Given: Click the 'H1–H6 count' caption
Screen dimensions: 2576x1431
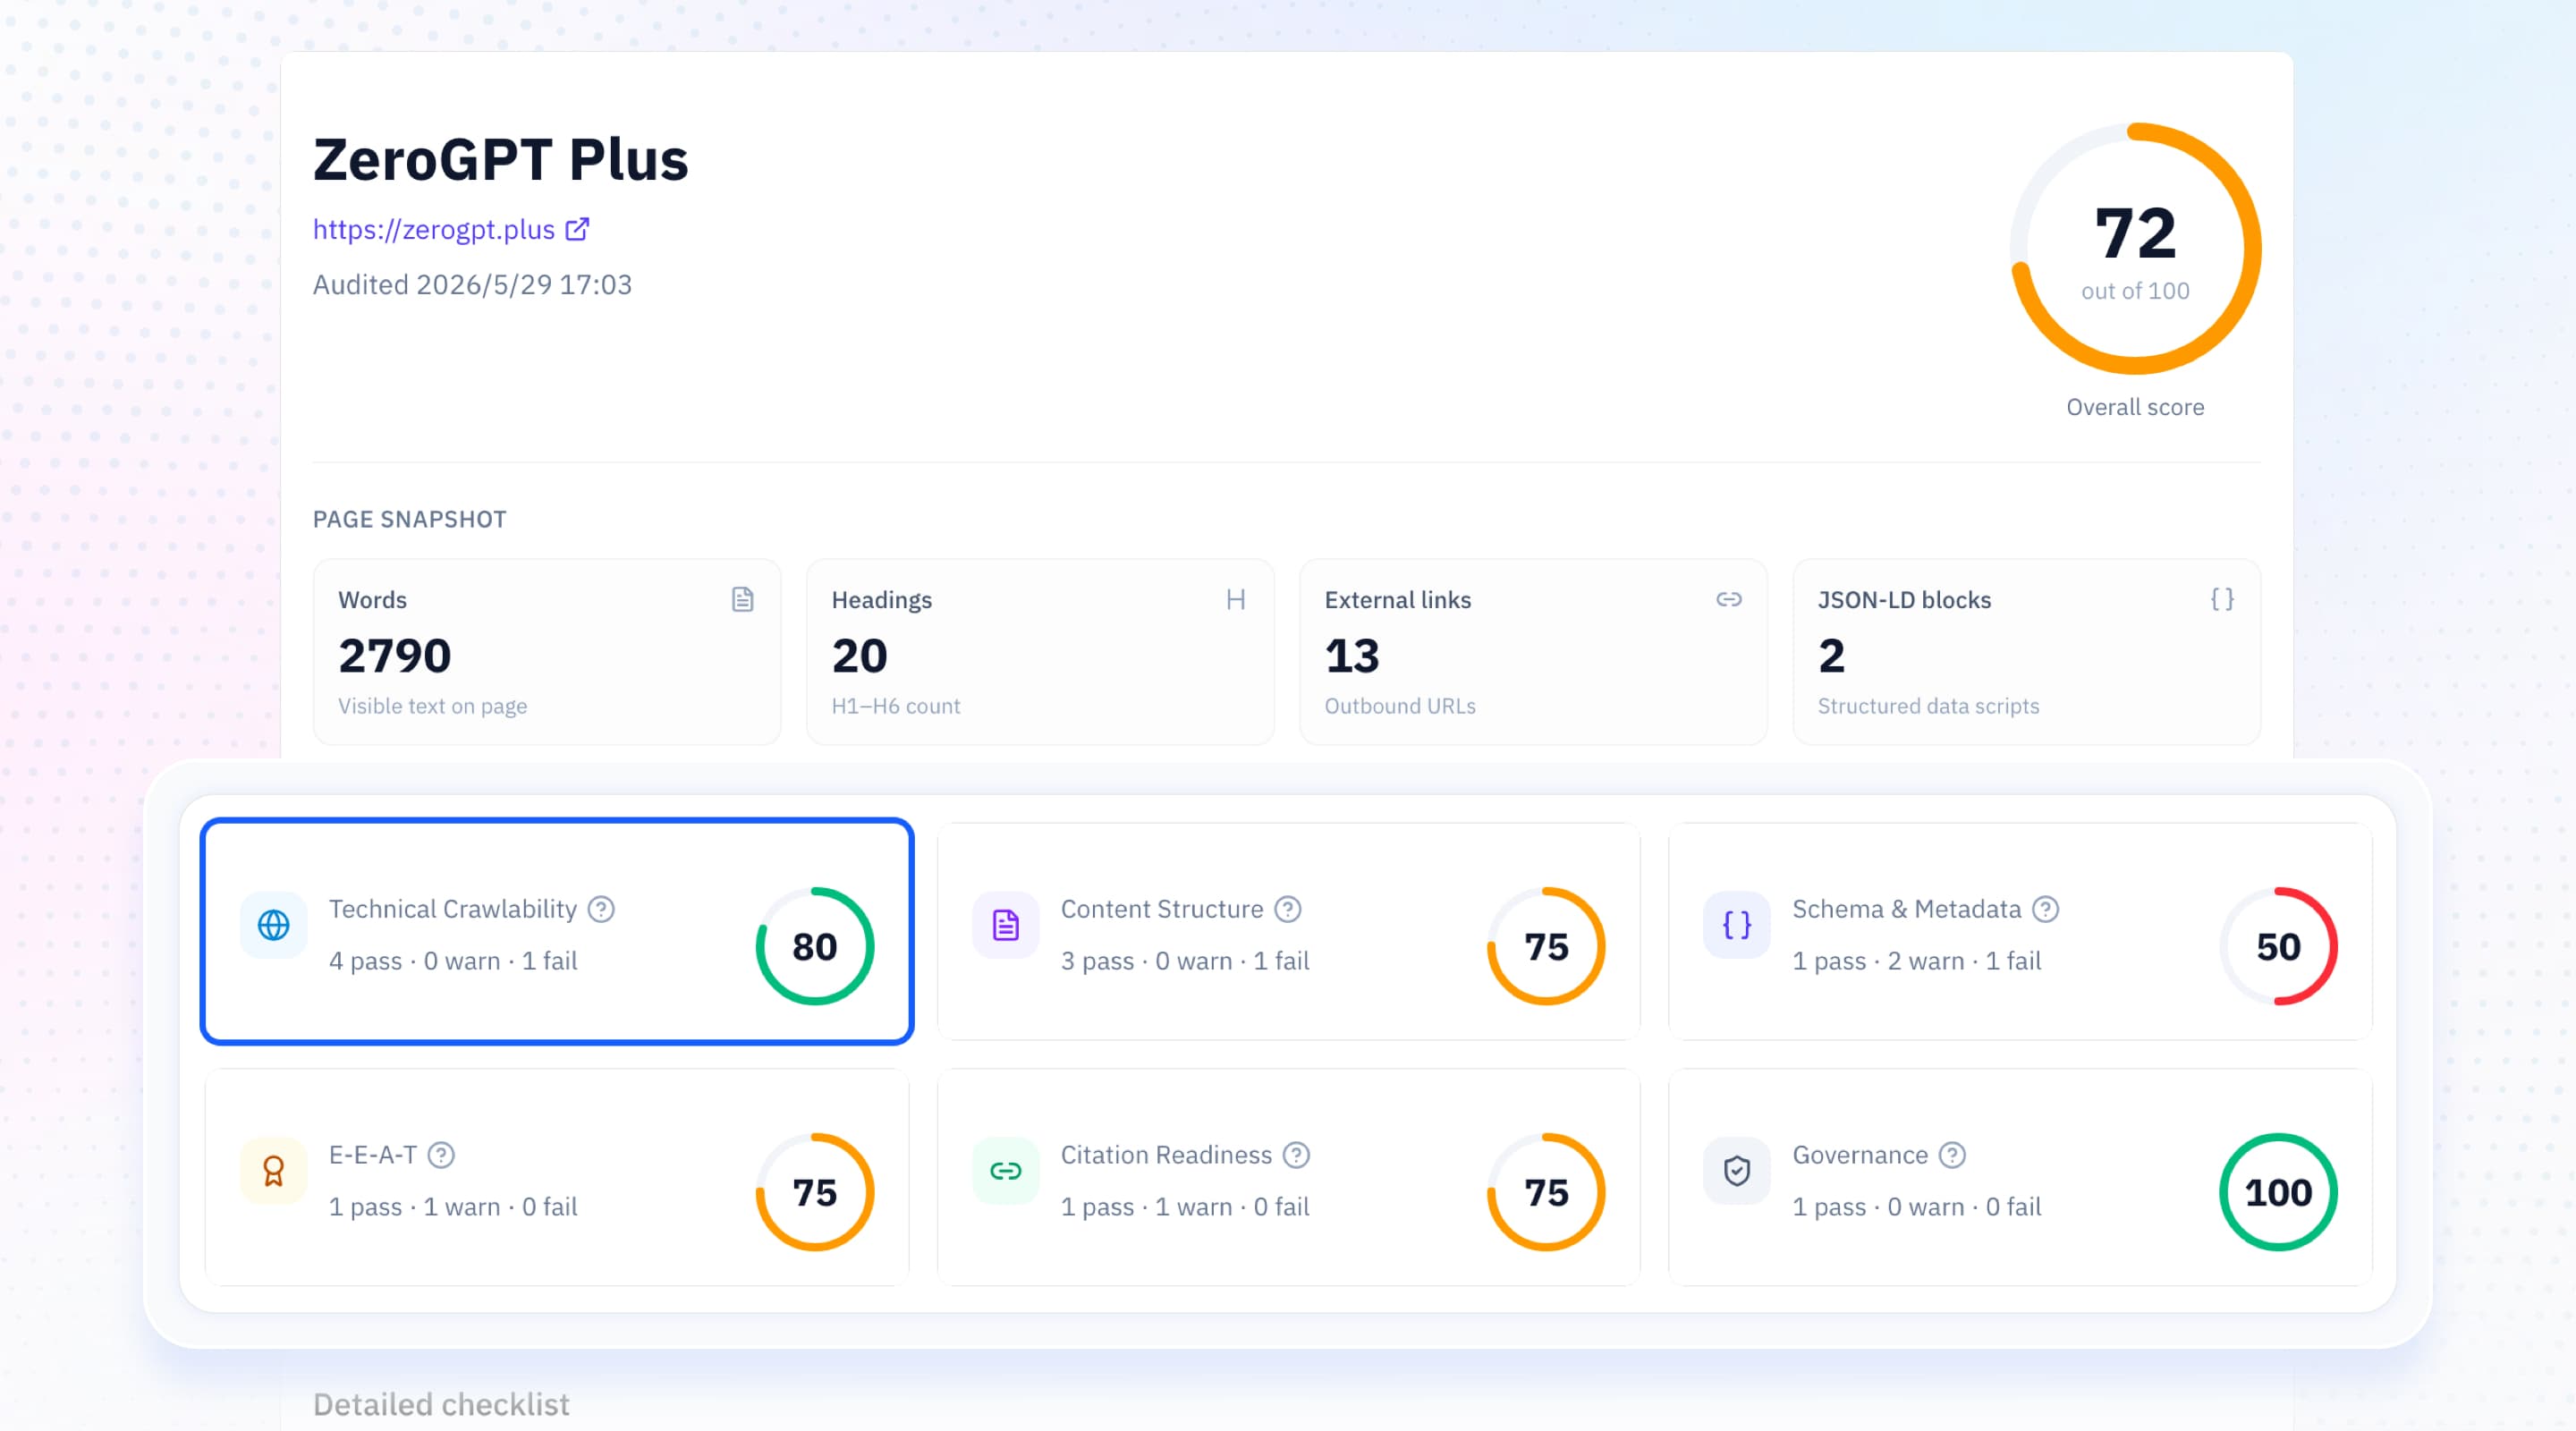Looking at the screenshot, I should pos(895,706).
